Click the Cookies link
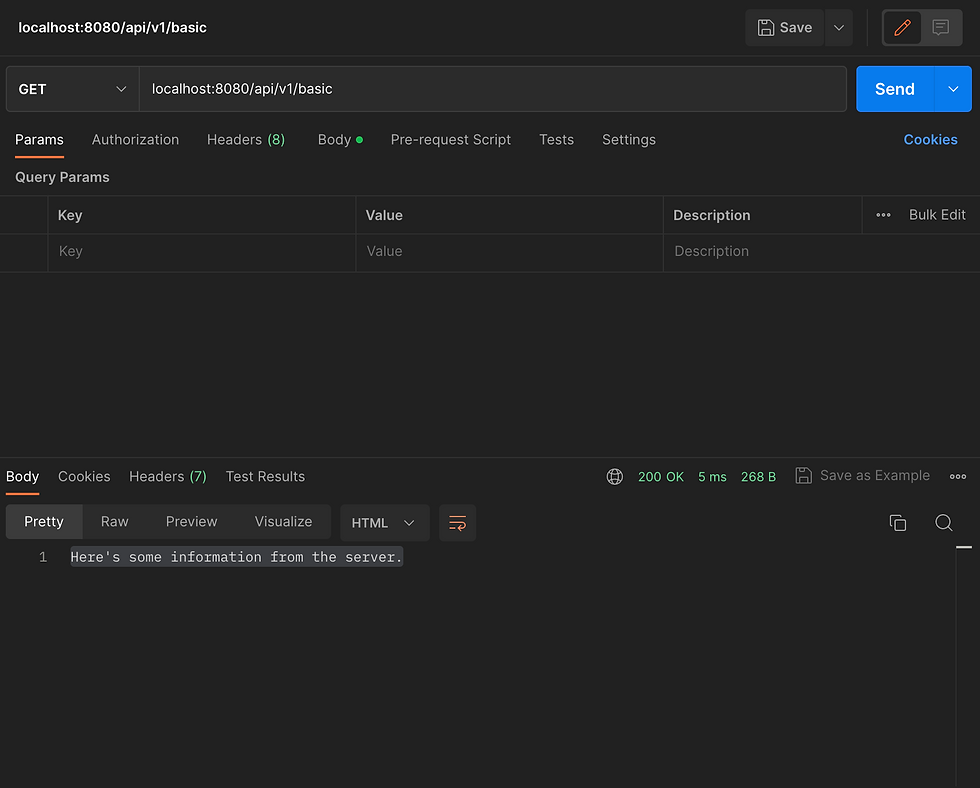This screenshot has height=788, width=980. [930, 140]
